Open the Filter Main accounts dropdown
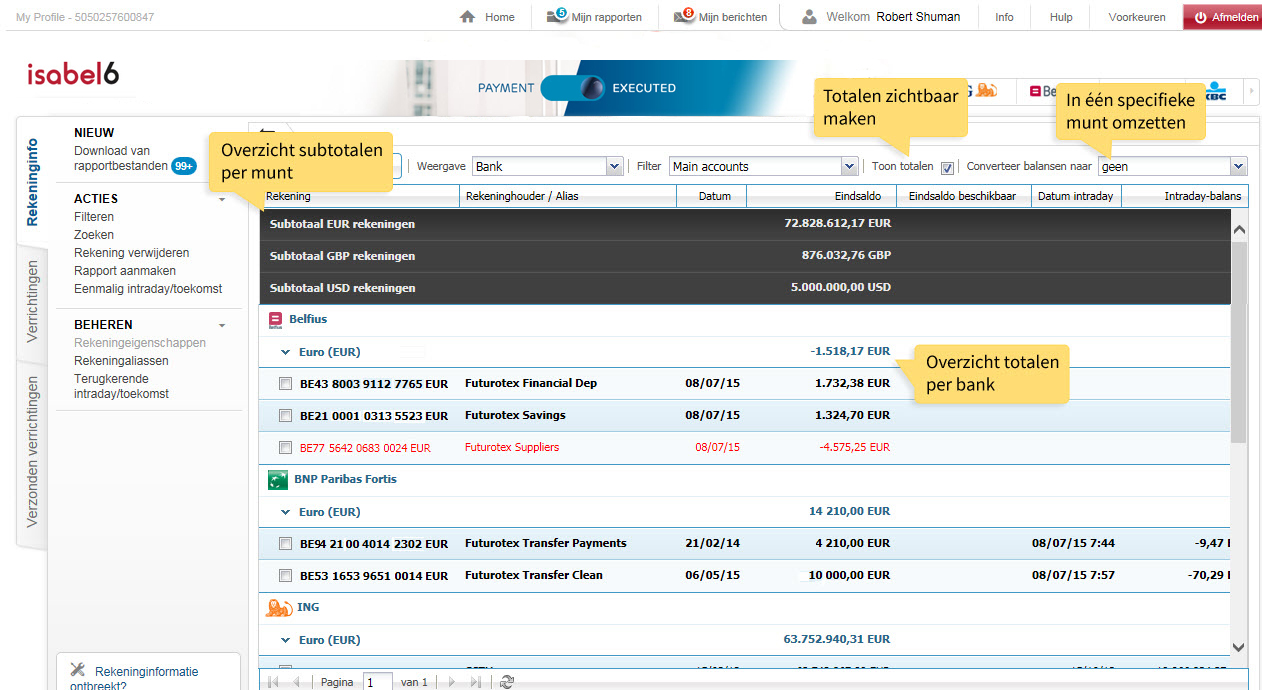This screenshot has width=1262, height=690. [849, 167]
